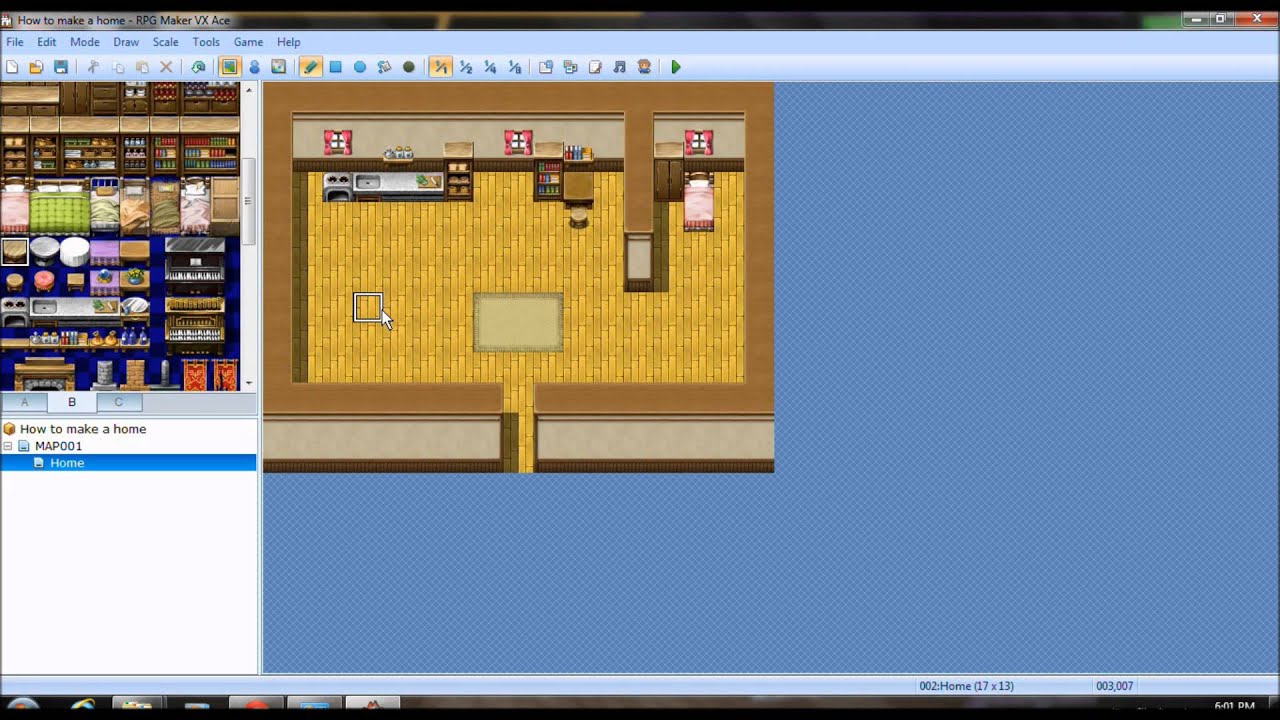The width and height of the screenshot is (1280, 720).
Task: Click the Undo arrow icon
Action: point(198,67)
